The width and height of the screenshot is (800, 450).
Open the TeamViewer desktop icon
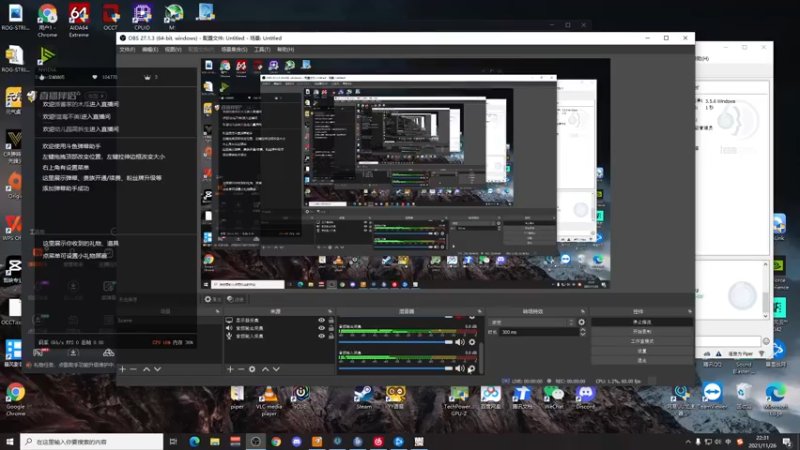click(712, 396)
